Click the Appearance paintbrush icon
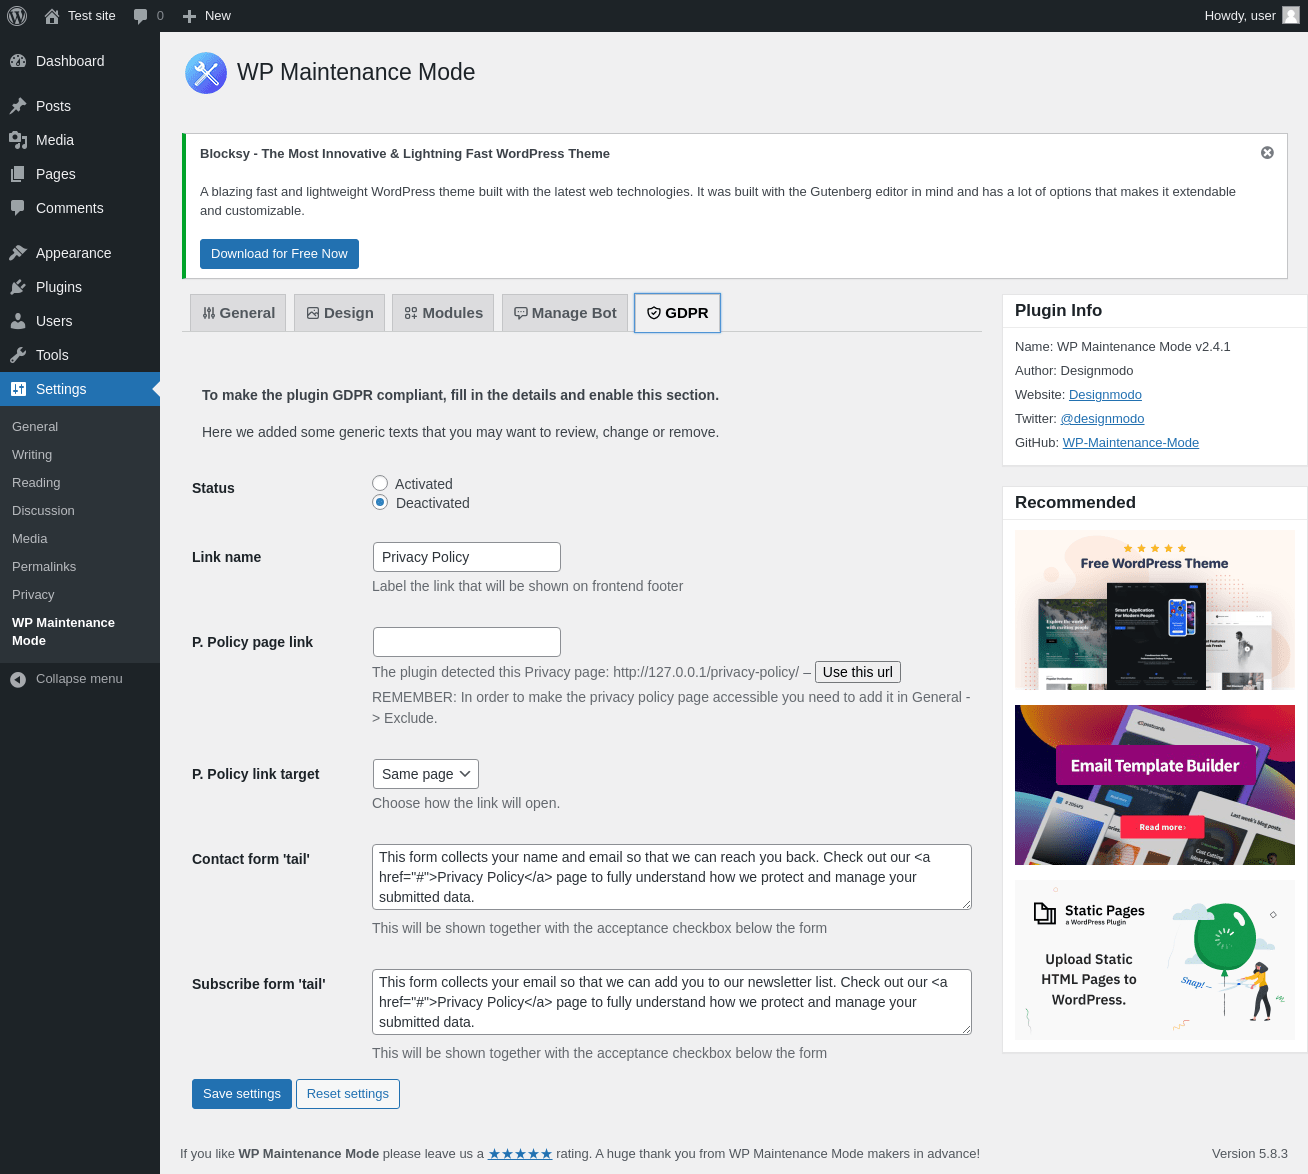The height and width of the screenshot is (1174, 1308). pos(18,253)
